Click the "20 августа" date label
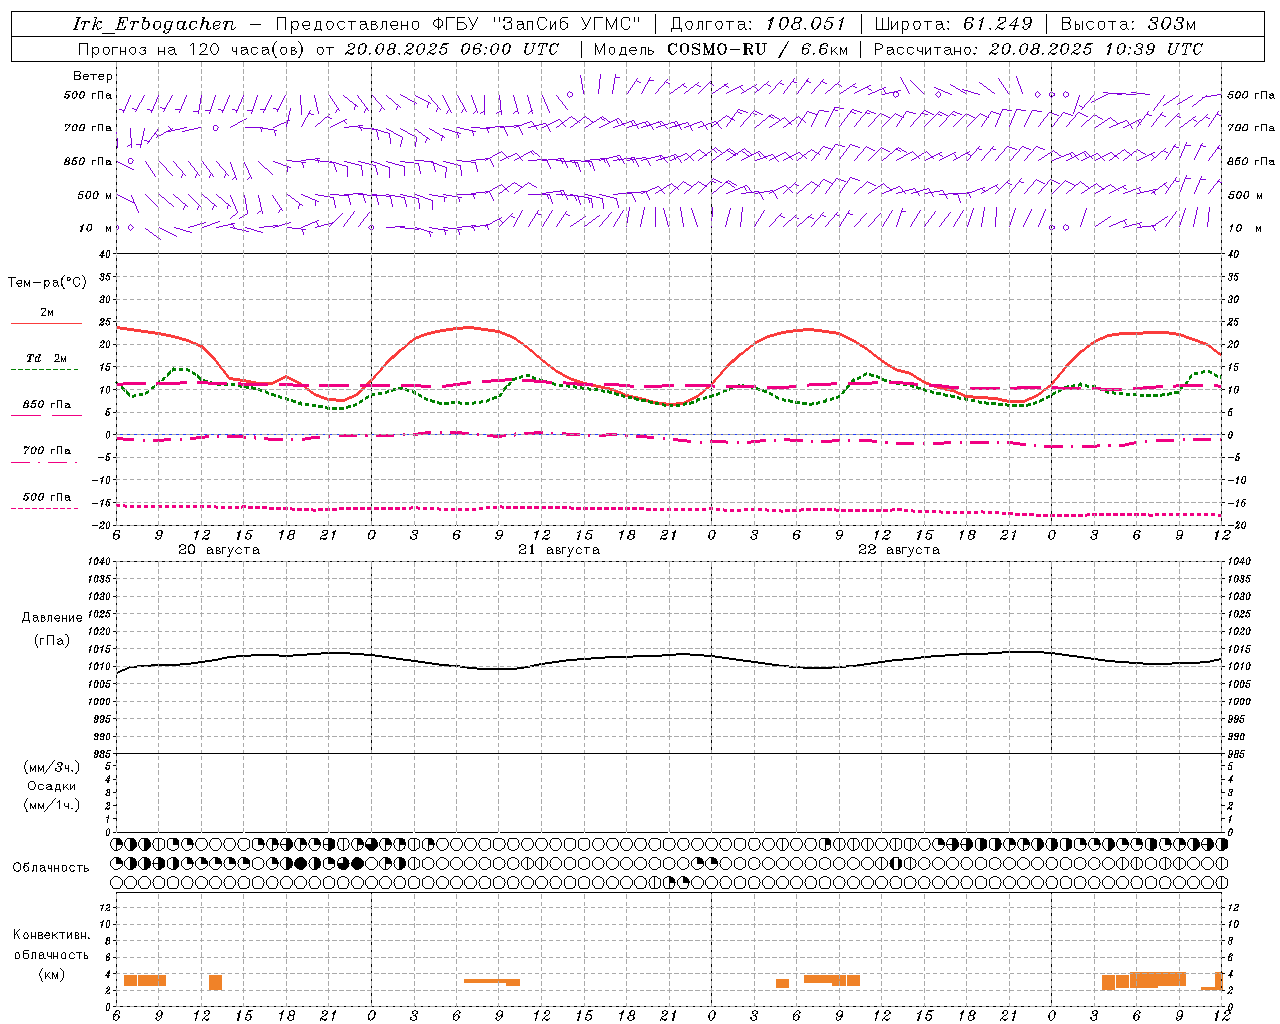The height and width of the screenshot is (1024, 1280). (219, 550)
